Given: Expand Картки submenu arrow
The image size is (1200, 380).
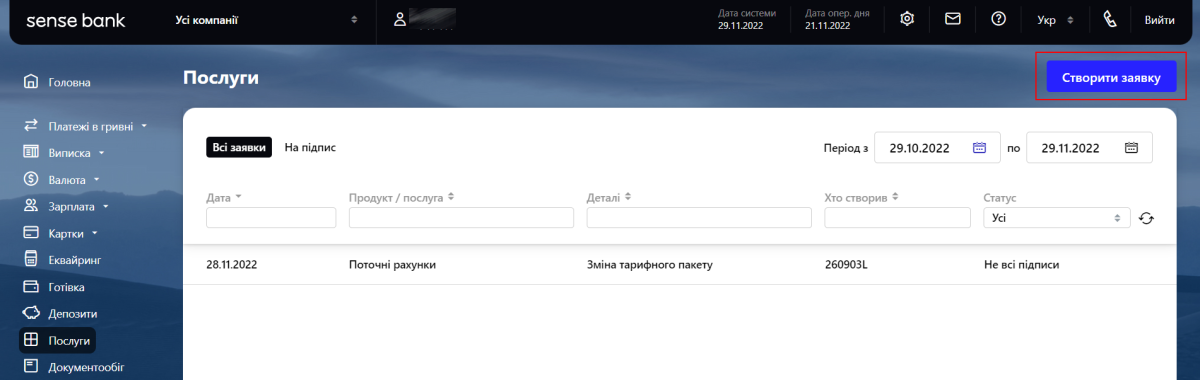Looking at the screenshot, I should pyautogui.click(x=94, y=234).
